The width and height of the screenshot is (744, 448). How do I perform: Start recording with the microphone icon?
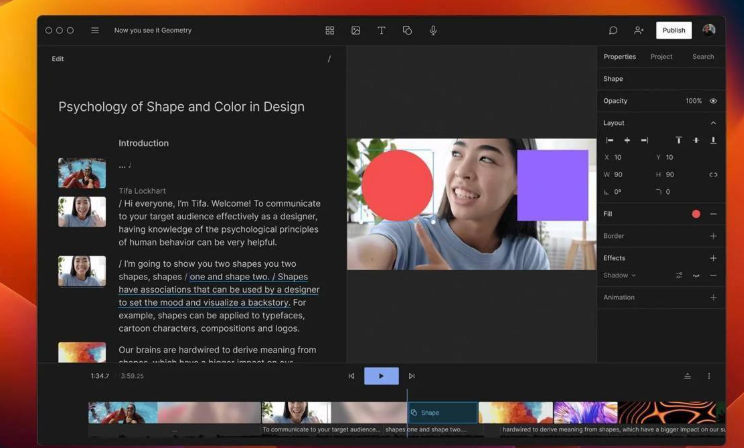point(433,30)
